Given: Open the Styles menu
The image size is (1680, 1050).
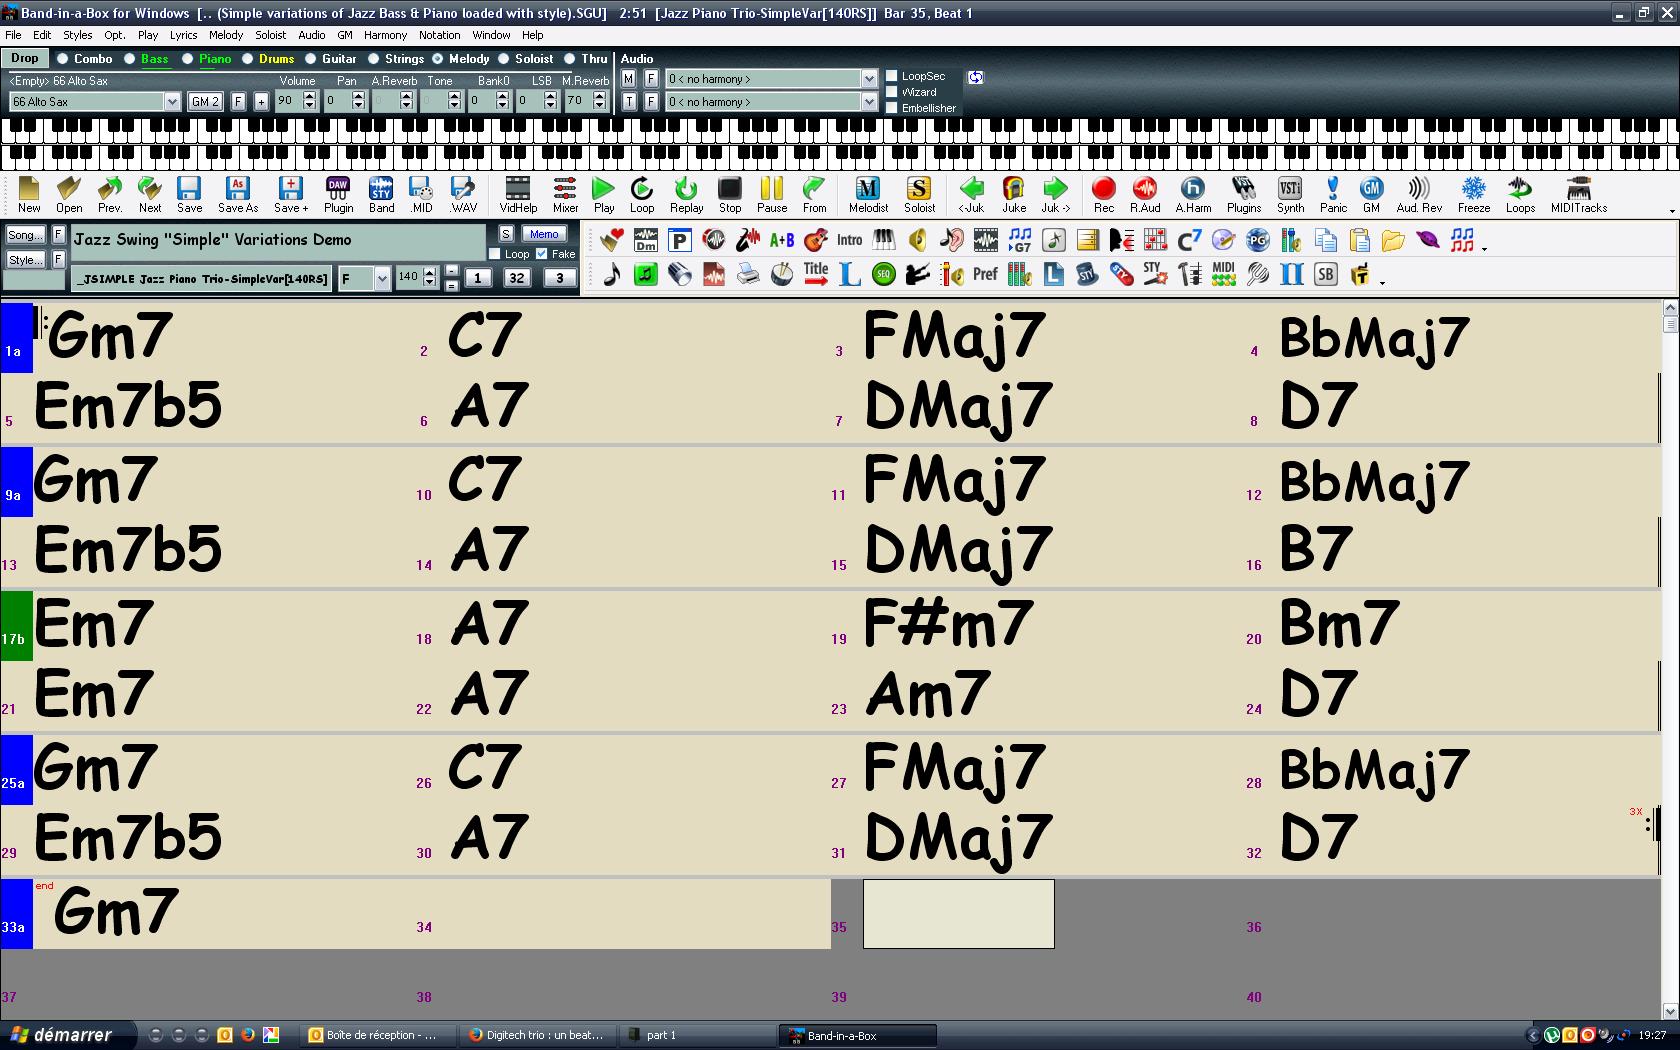Looking at the screenshot, I should coord(77,35).
